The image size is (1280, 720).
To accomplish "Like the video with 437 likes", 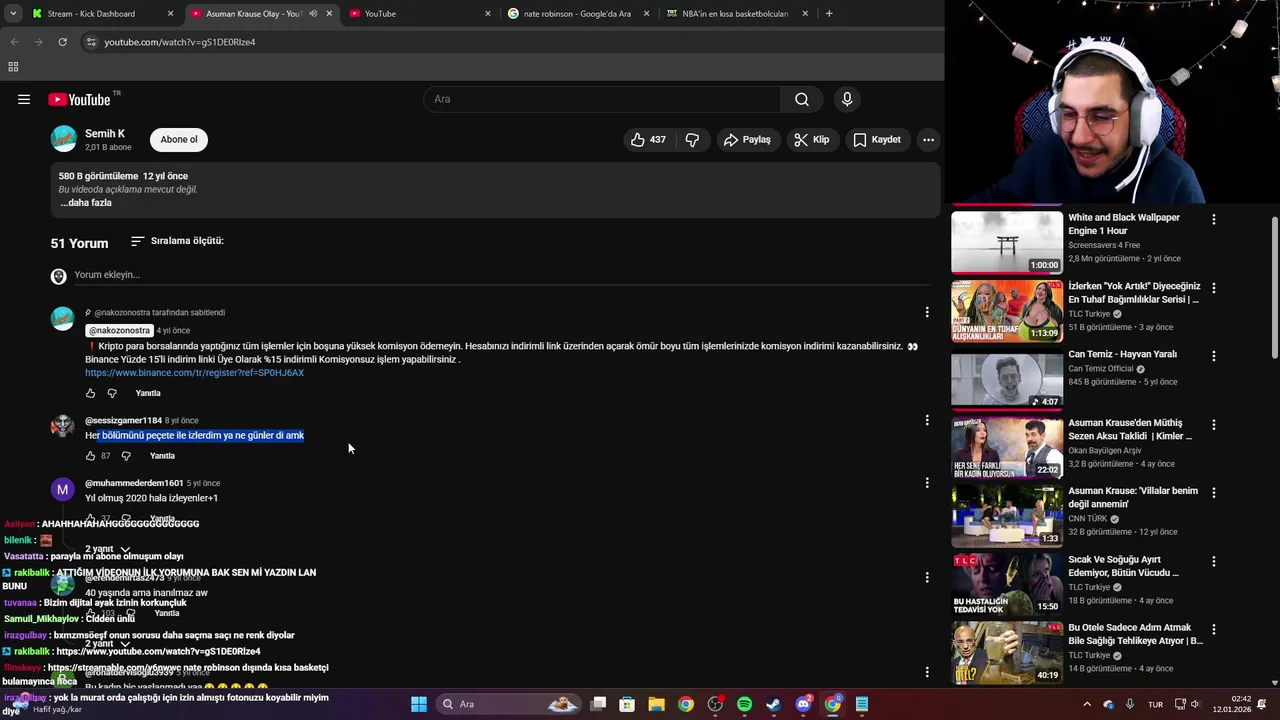I will click(x=647, y=140).
